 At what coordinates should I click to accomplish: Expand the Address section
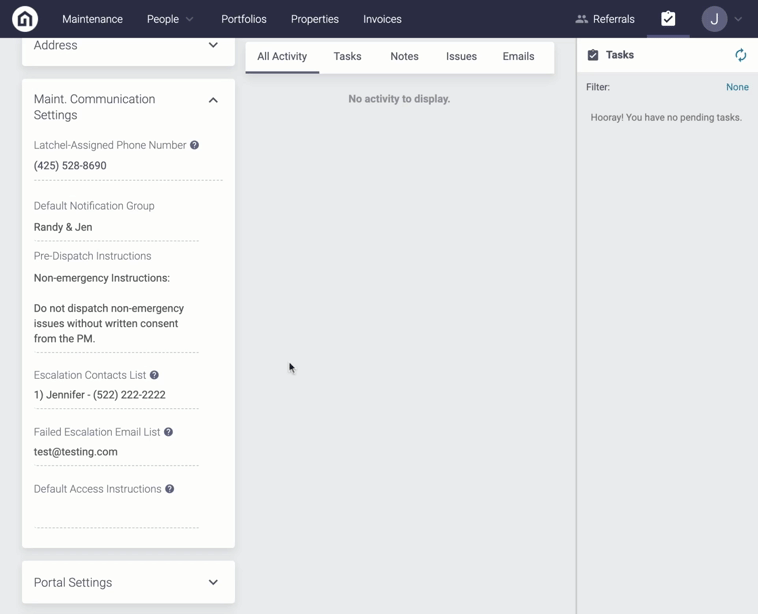213,46
